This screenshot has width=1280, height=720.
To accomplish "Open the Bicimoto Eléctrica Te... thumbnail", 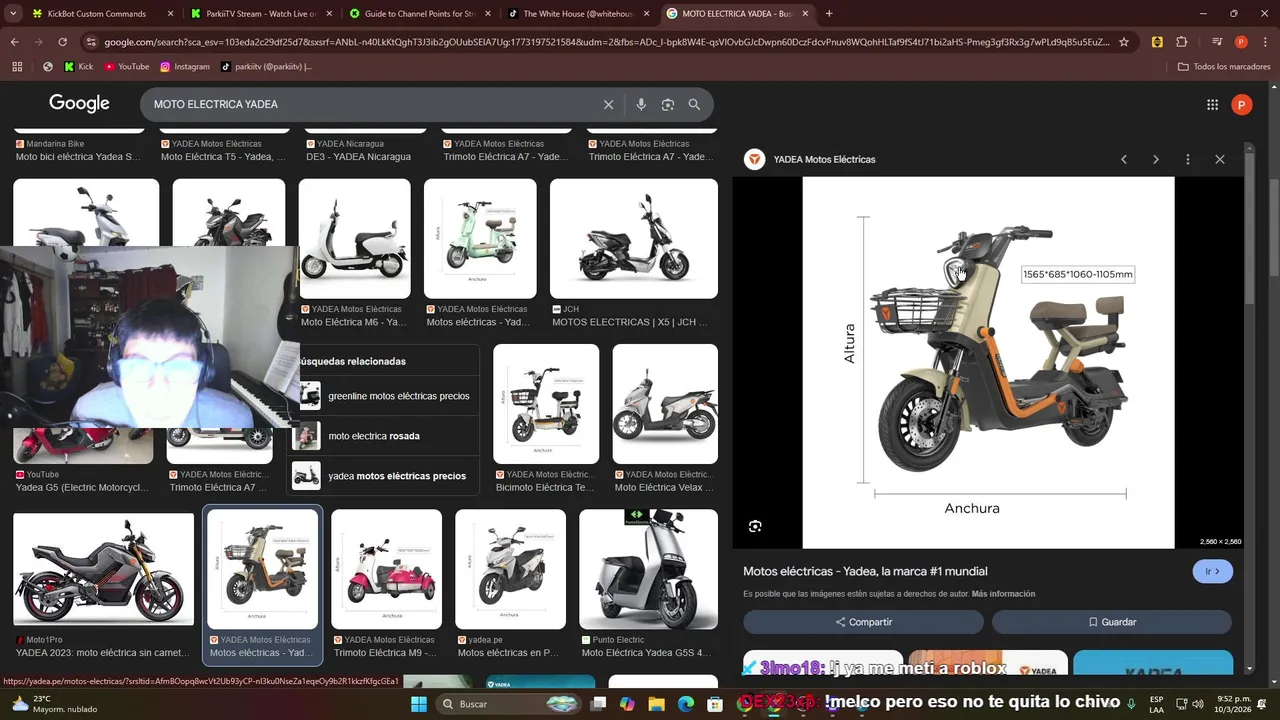I will pyautogui.click(x=546, y=404).
